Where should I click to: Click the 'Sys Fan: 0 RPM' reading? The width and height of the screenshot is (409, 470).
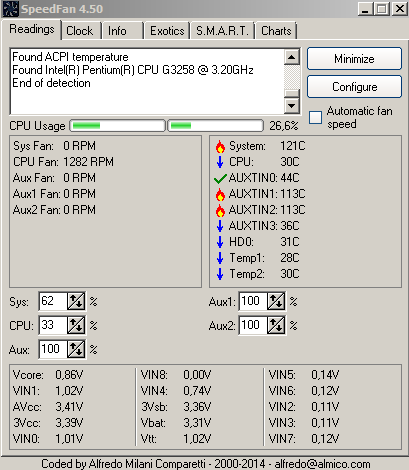click(x=54, y=146)
